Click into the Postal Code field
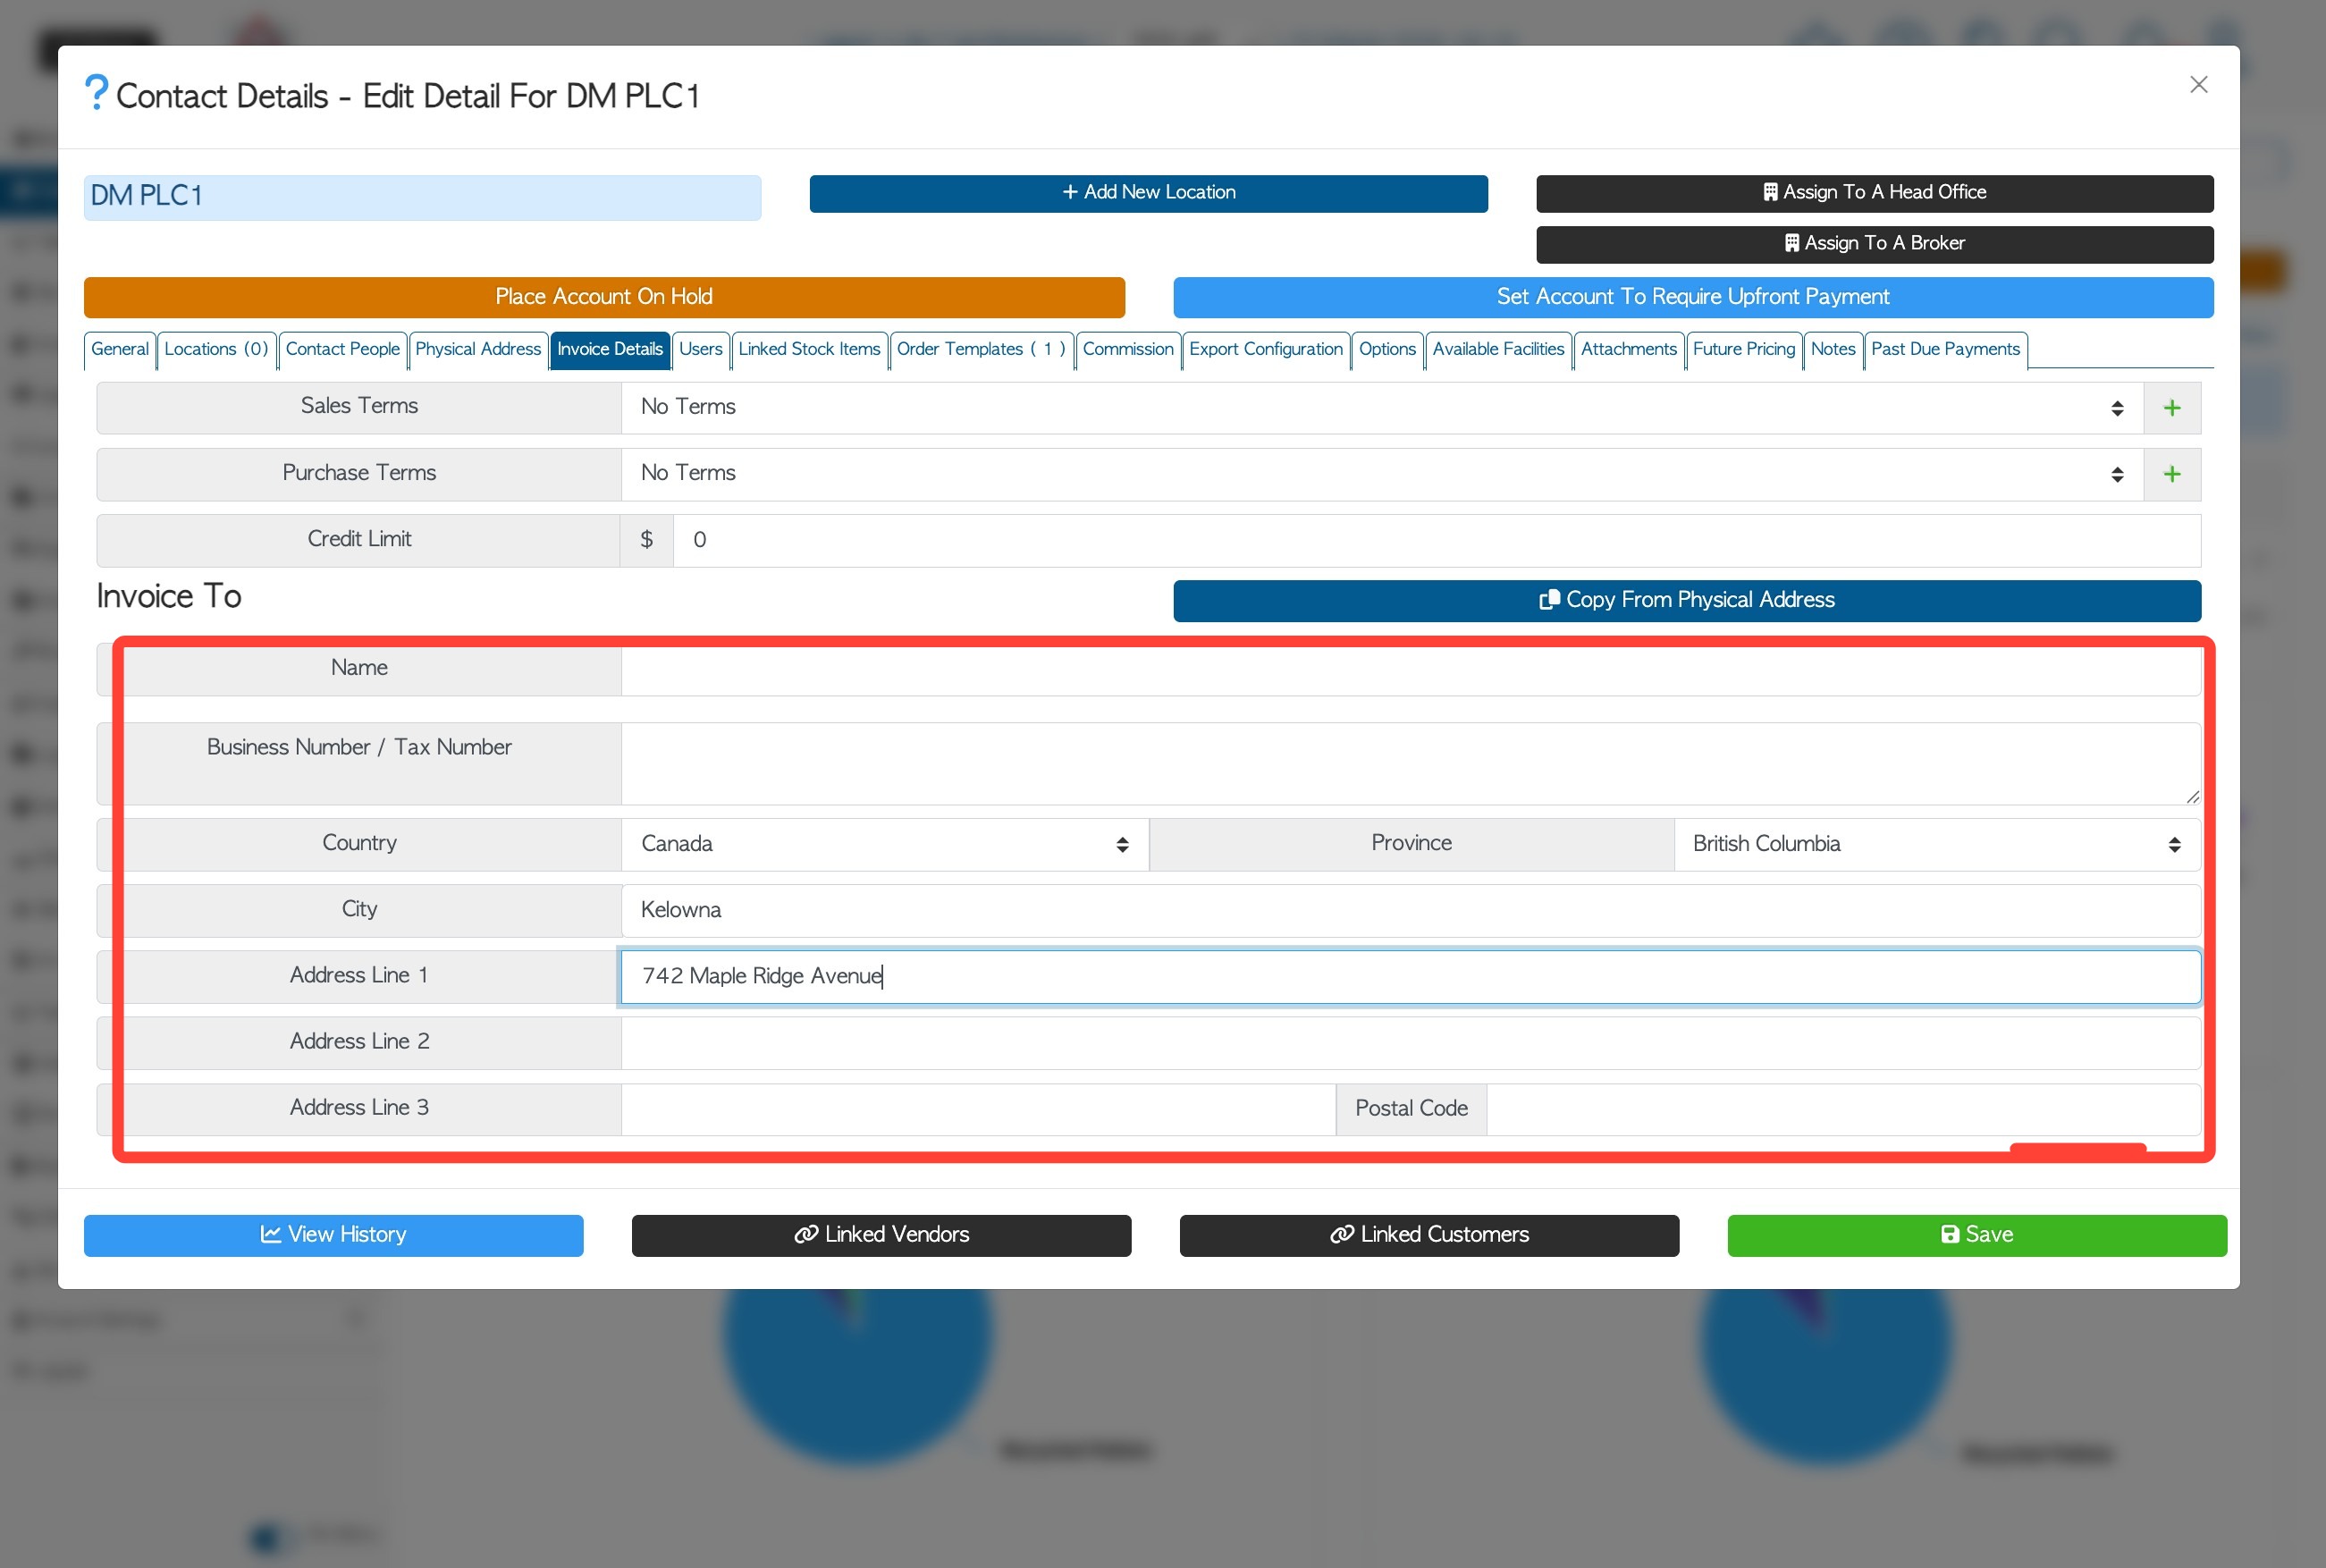Image resolution: width=2326 pixels, height=1568 pixels. (x=1842, y=1109)
